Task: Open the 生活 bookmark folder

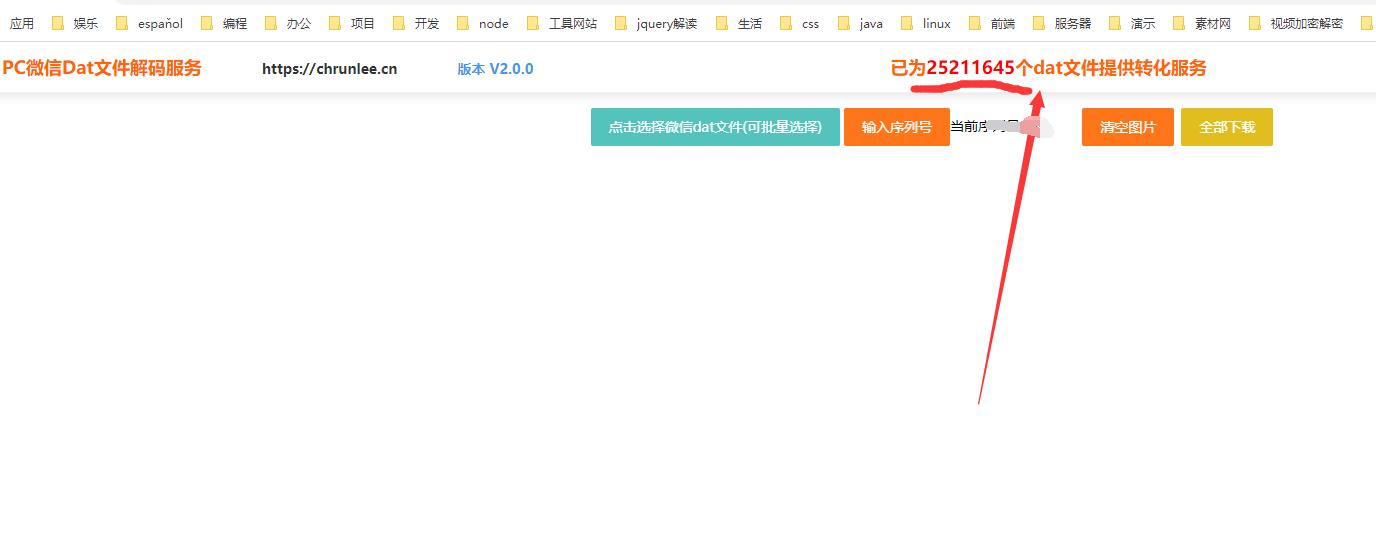Action: coord(739,23)
